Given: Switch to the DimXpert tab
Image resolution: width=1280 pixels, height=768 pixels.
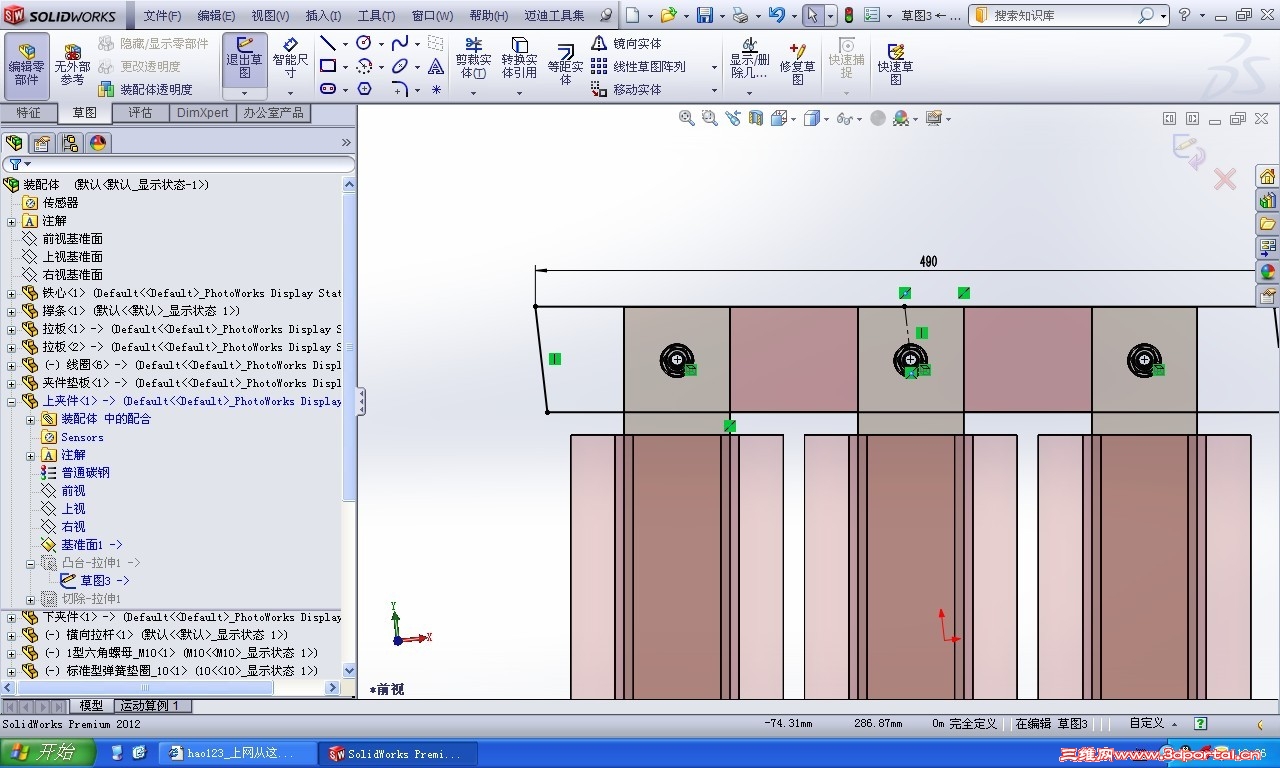Looking at the screenshot, I should [202, 113].
